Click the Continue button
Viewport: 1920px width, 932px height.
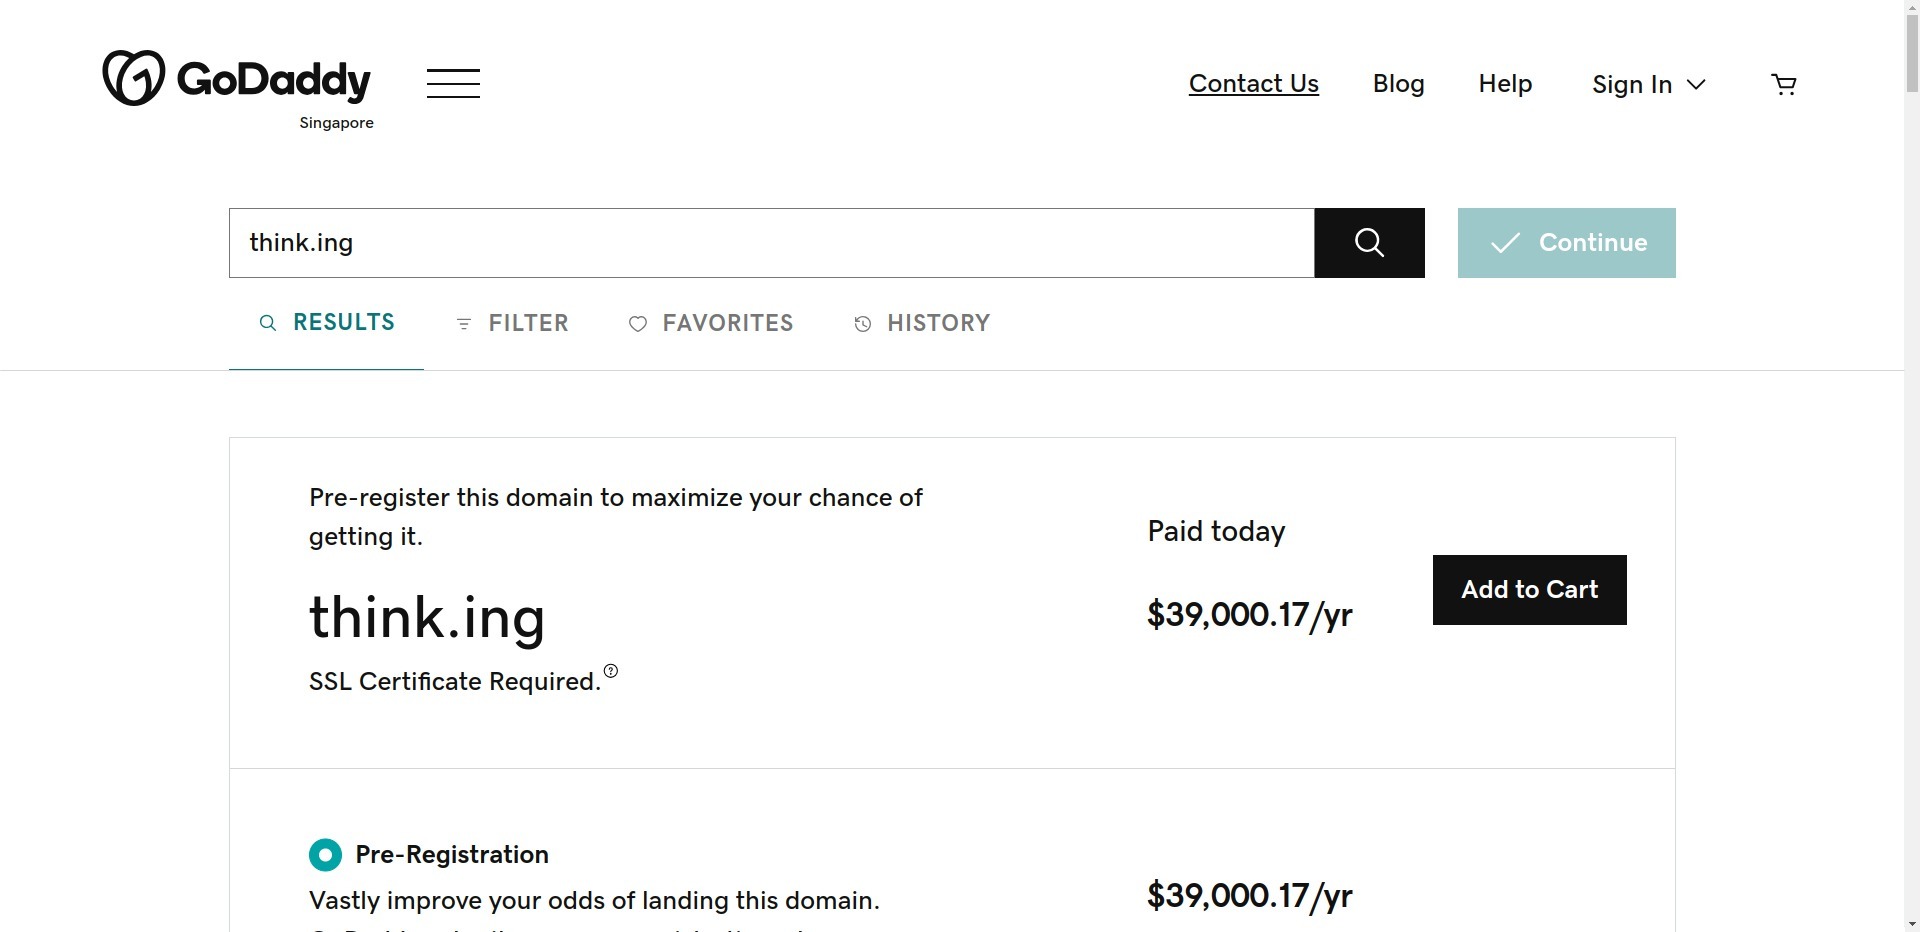click(x=1566, y=243)
